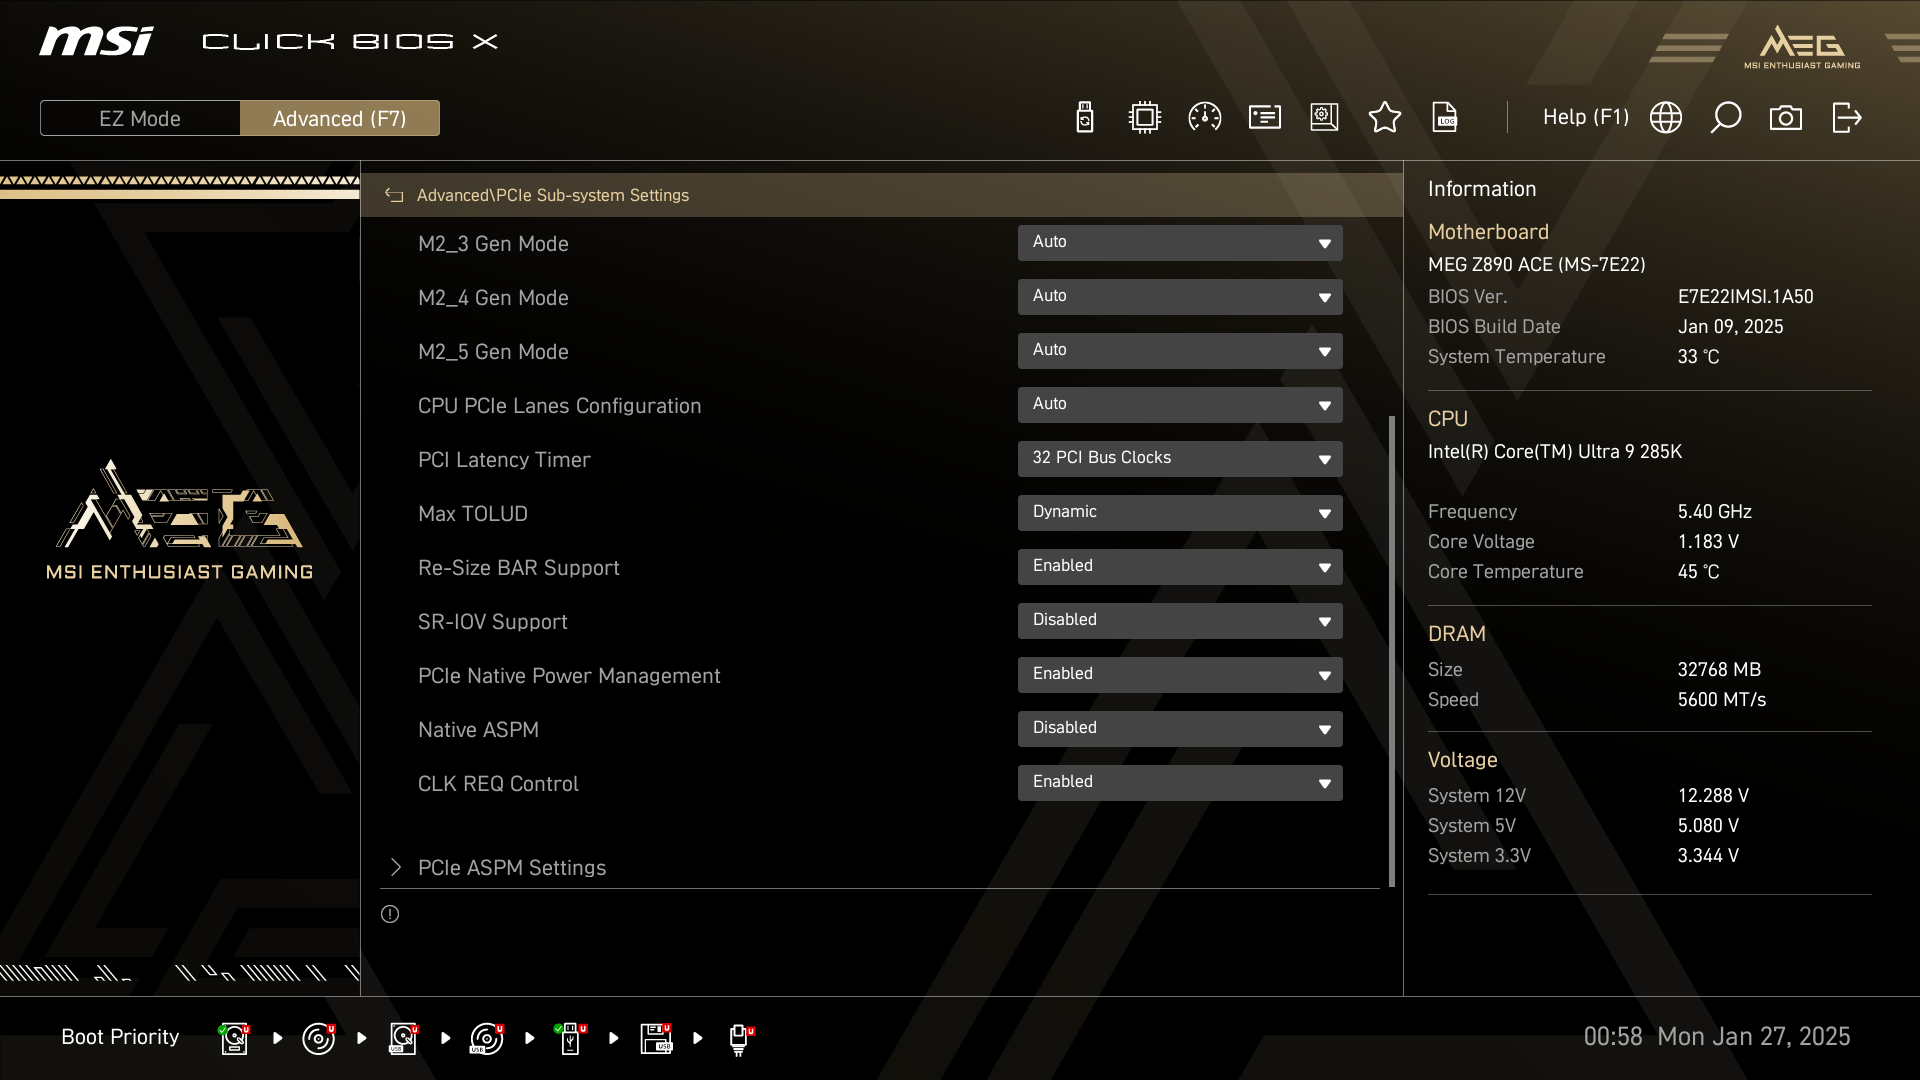Open the M-Flash USB update icon
This screenshot has height=1080, width=1920.
coord(1084,118)
